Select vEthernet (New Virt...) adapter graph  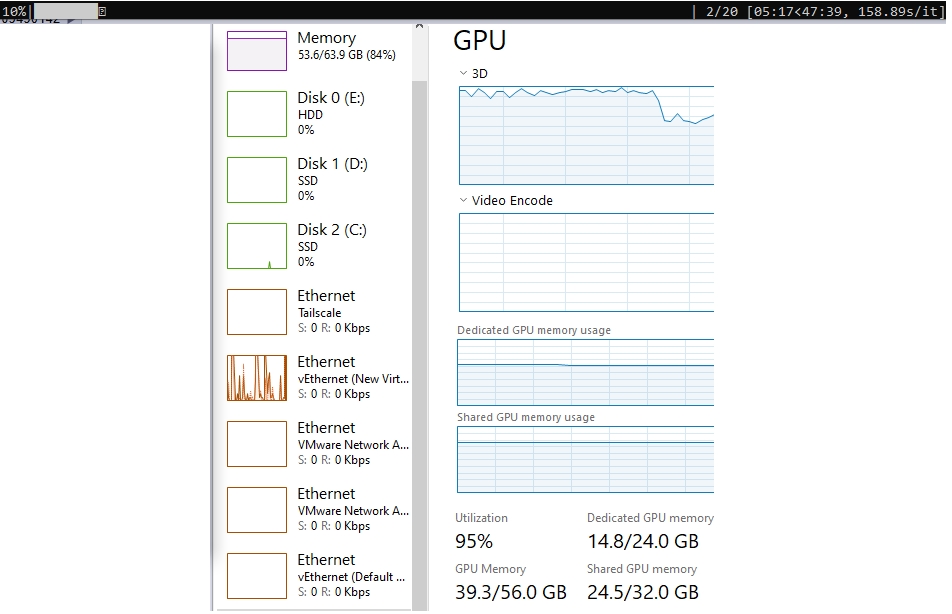[257, 378]
